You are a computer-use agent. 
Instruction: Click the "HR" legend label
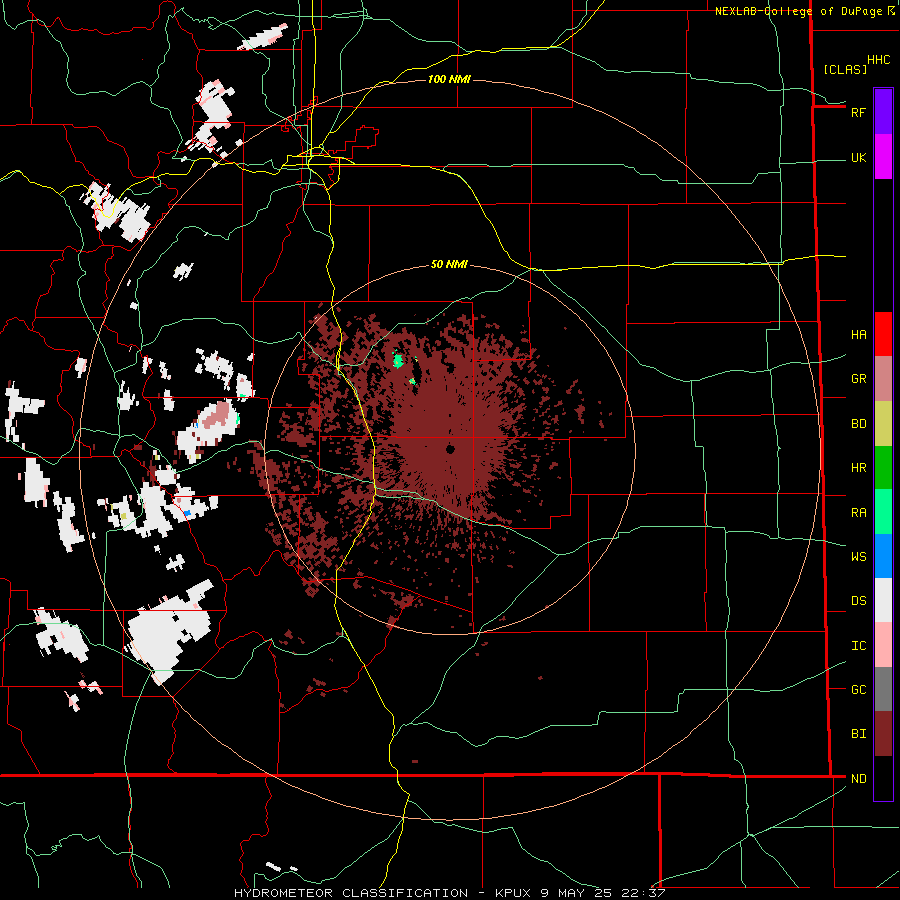[x=858, y=468]
